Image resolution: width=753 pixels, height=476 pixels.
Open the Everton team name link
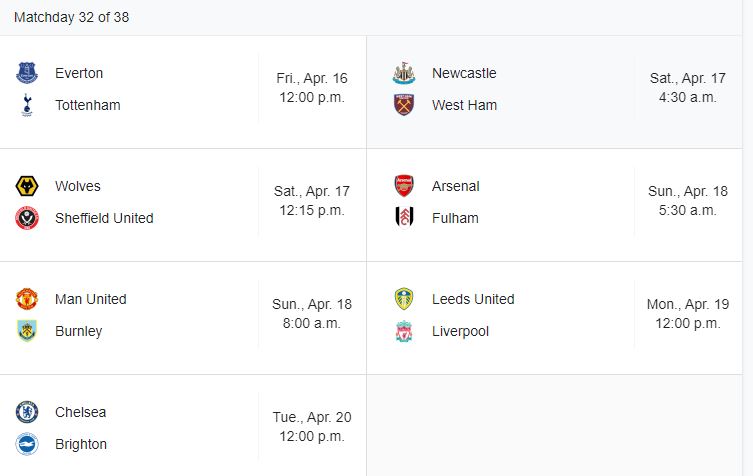pos(79,73)
